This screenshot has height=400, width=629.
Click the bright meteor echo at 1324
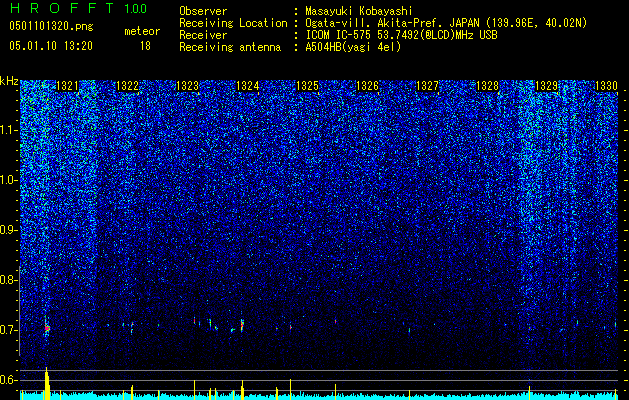242,325
